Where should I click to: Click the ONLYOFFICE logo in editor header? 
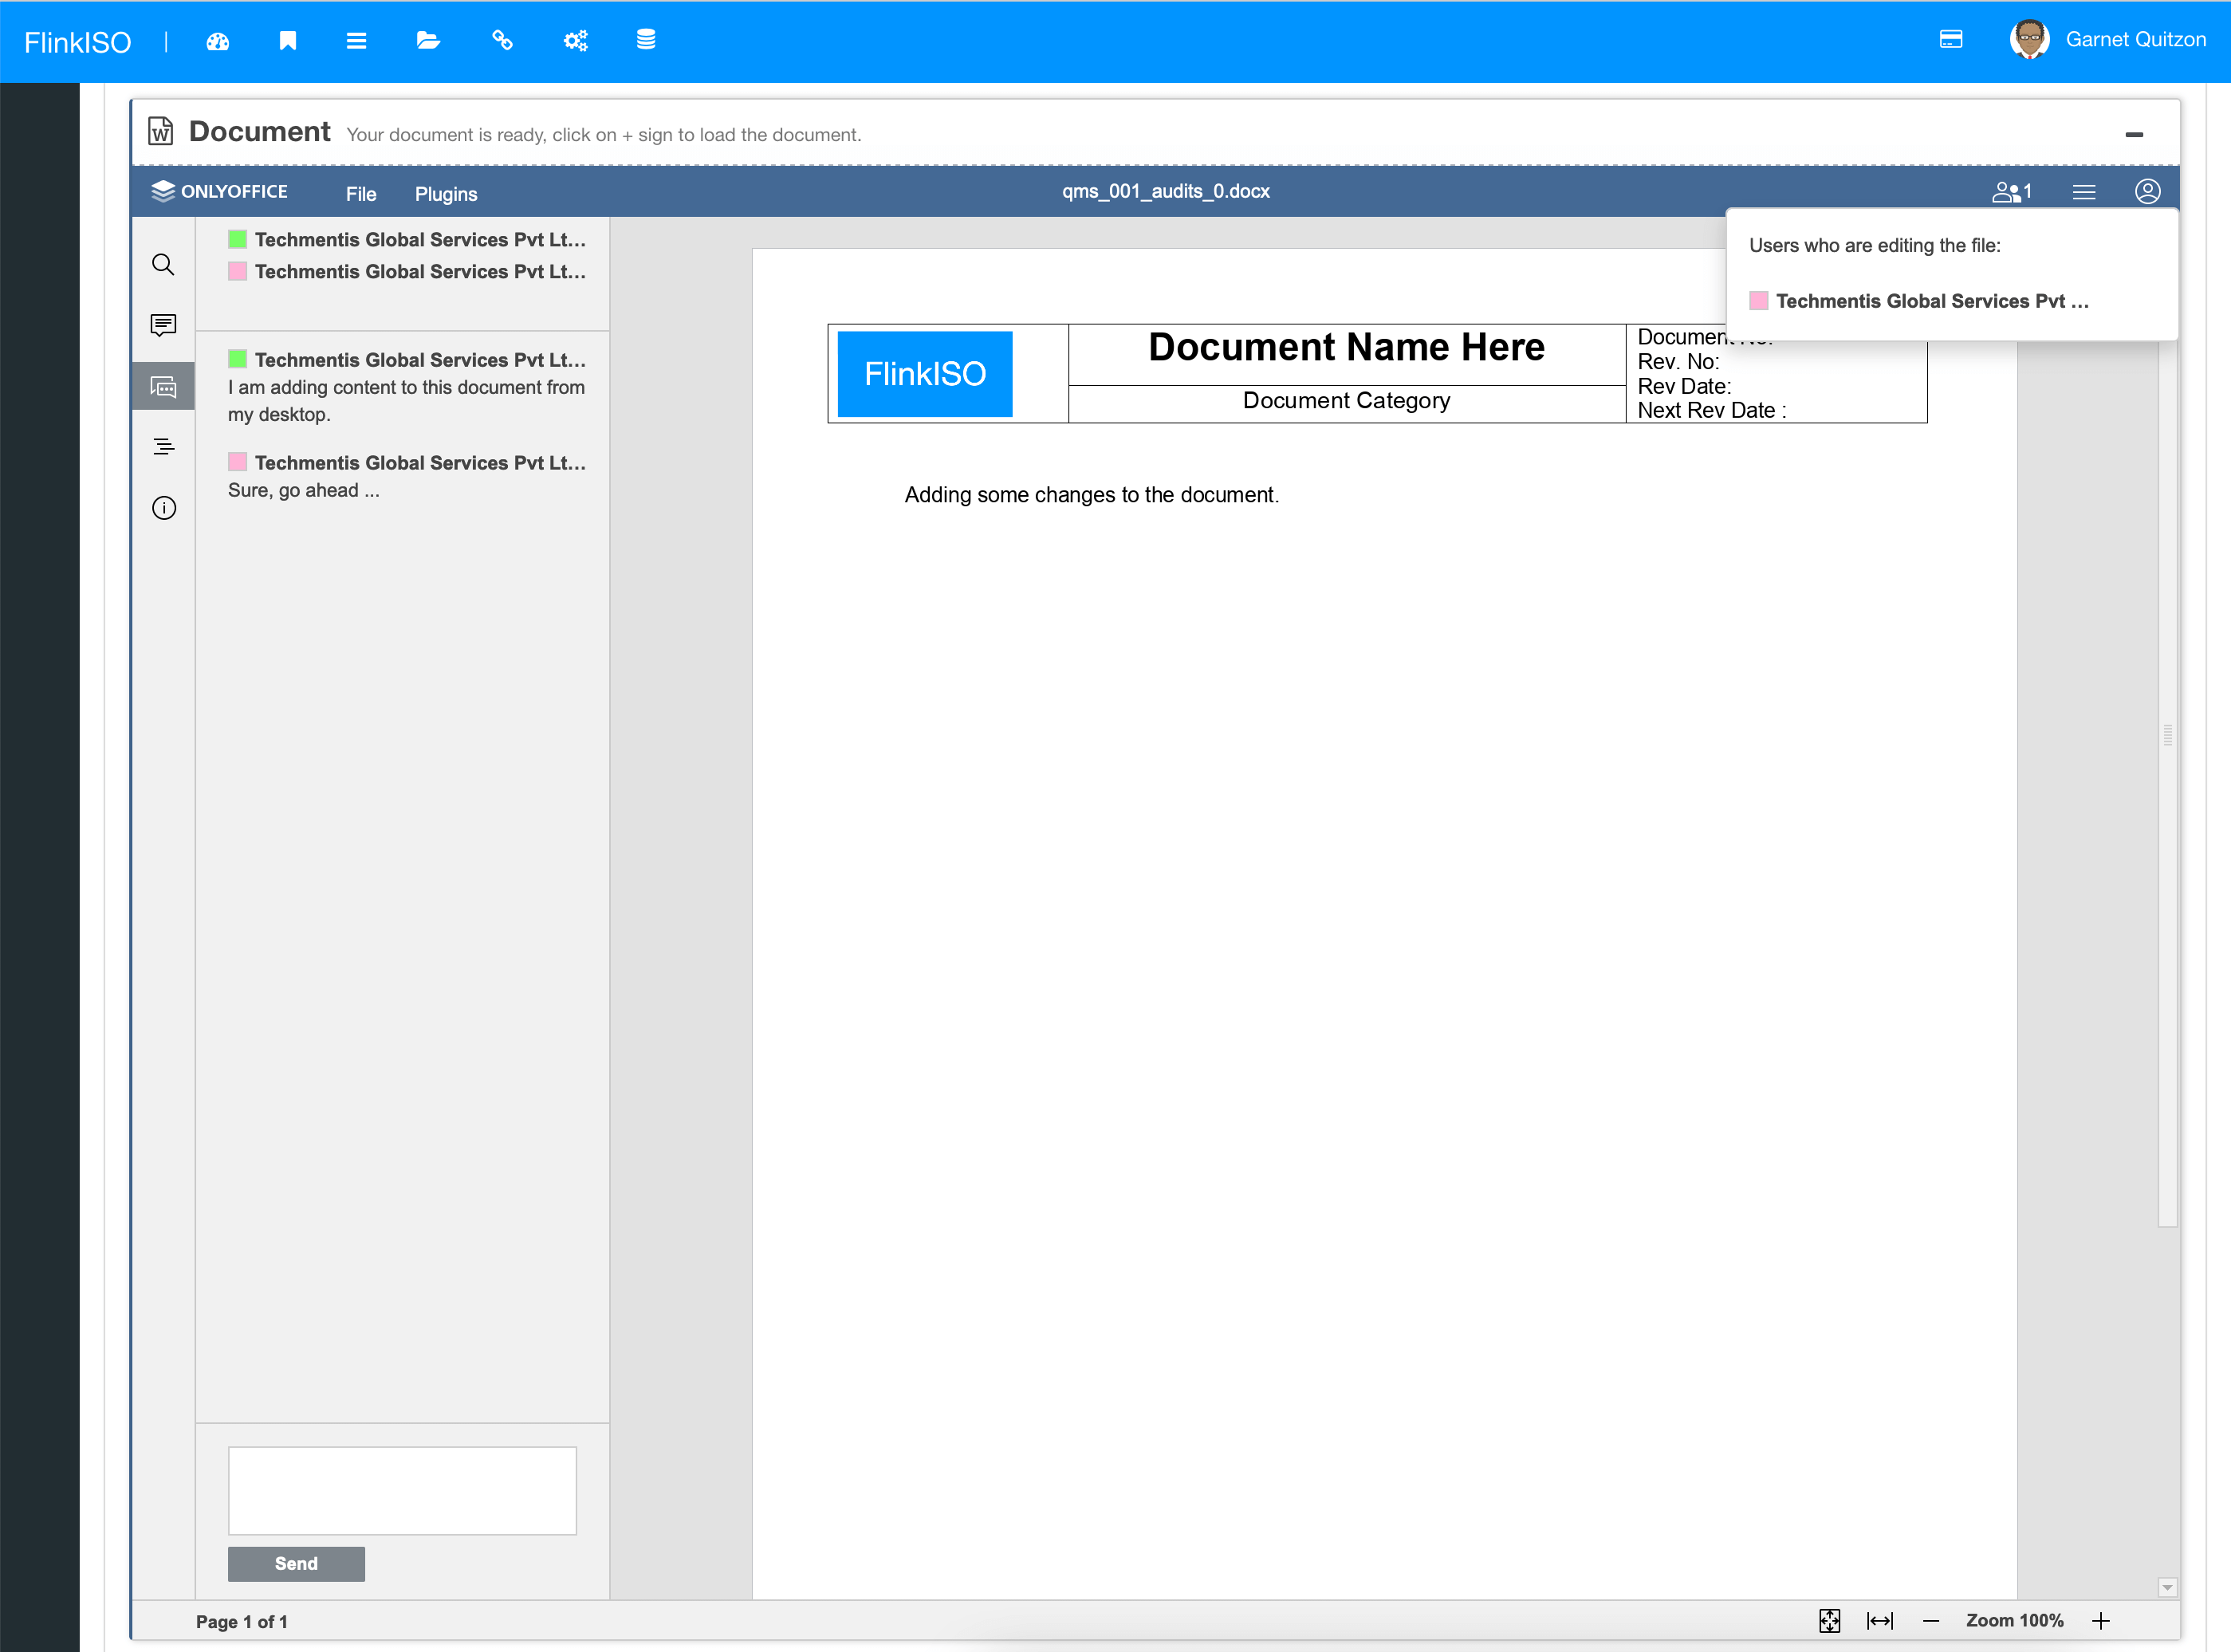pyautogui.click(x=220, y=191)
